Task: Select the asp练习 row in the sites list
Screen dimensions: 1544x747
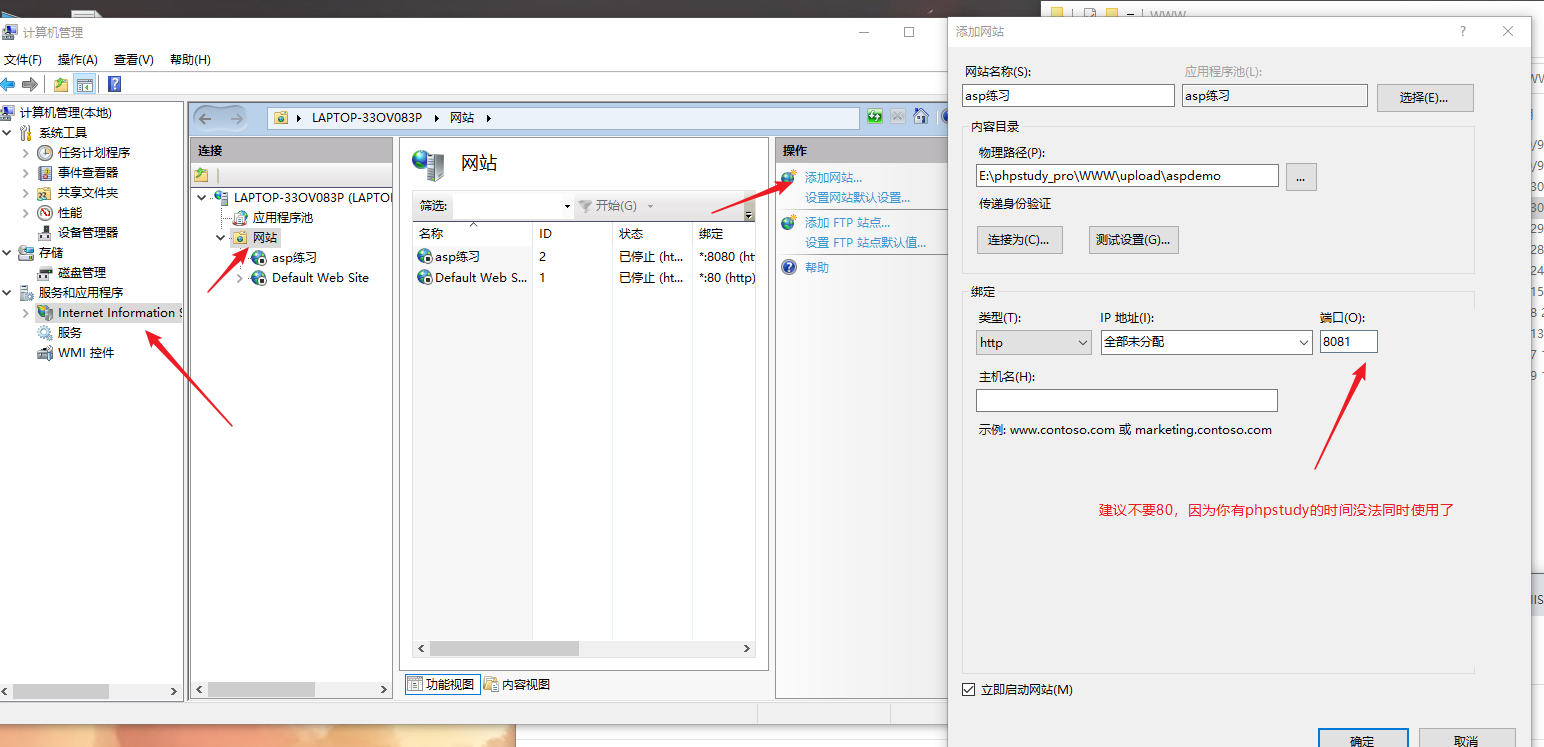Action: click(585, 257)
